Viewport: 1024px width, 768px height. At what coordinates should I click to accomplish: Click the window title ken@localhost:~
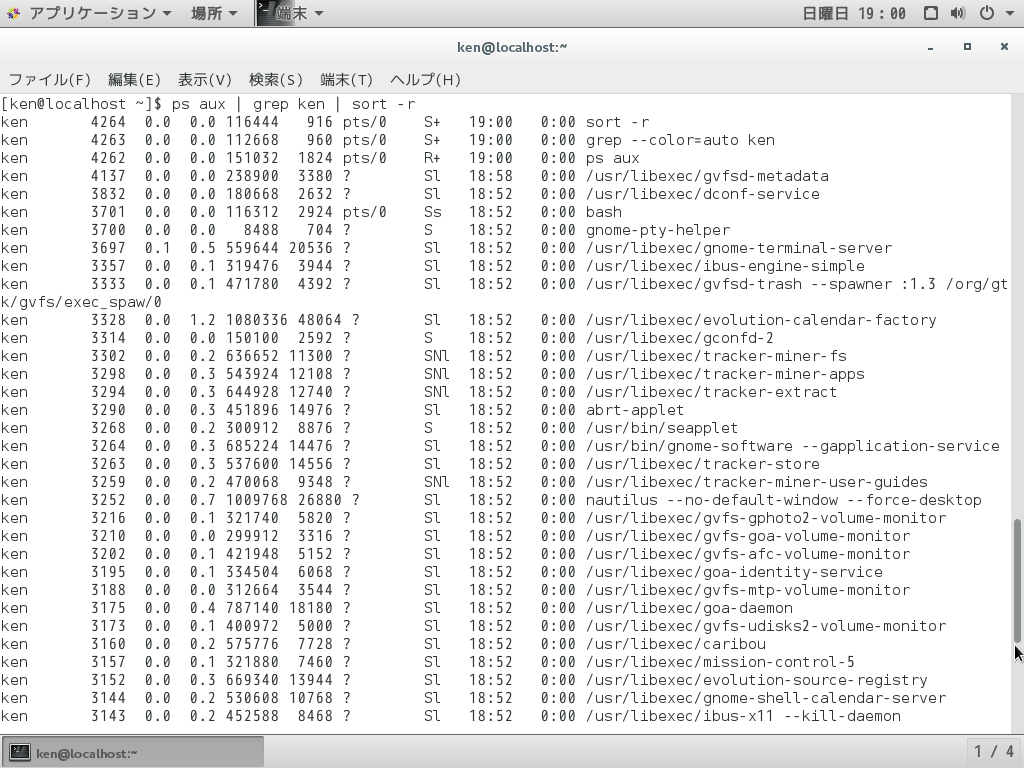click(512, 47)
